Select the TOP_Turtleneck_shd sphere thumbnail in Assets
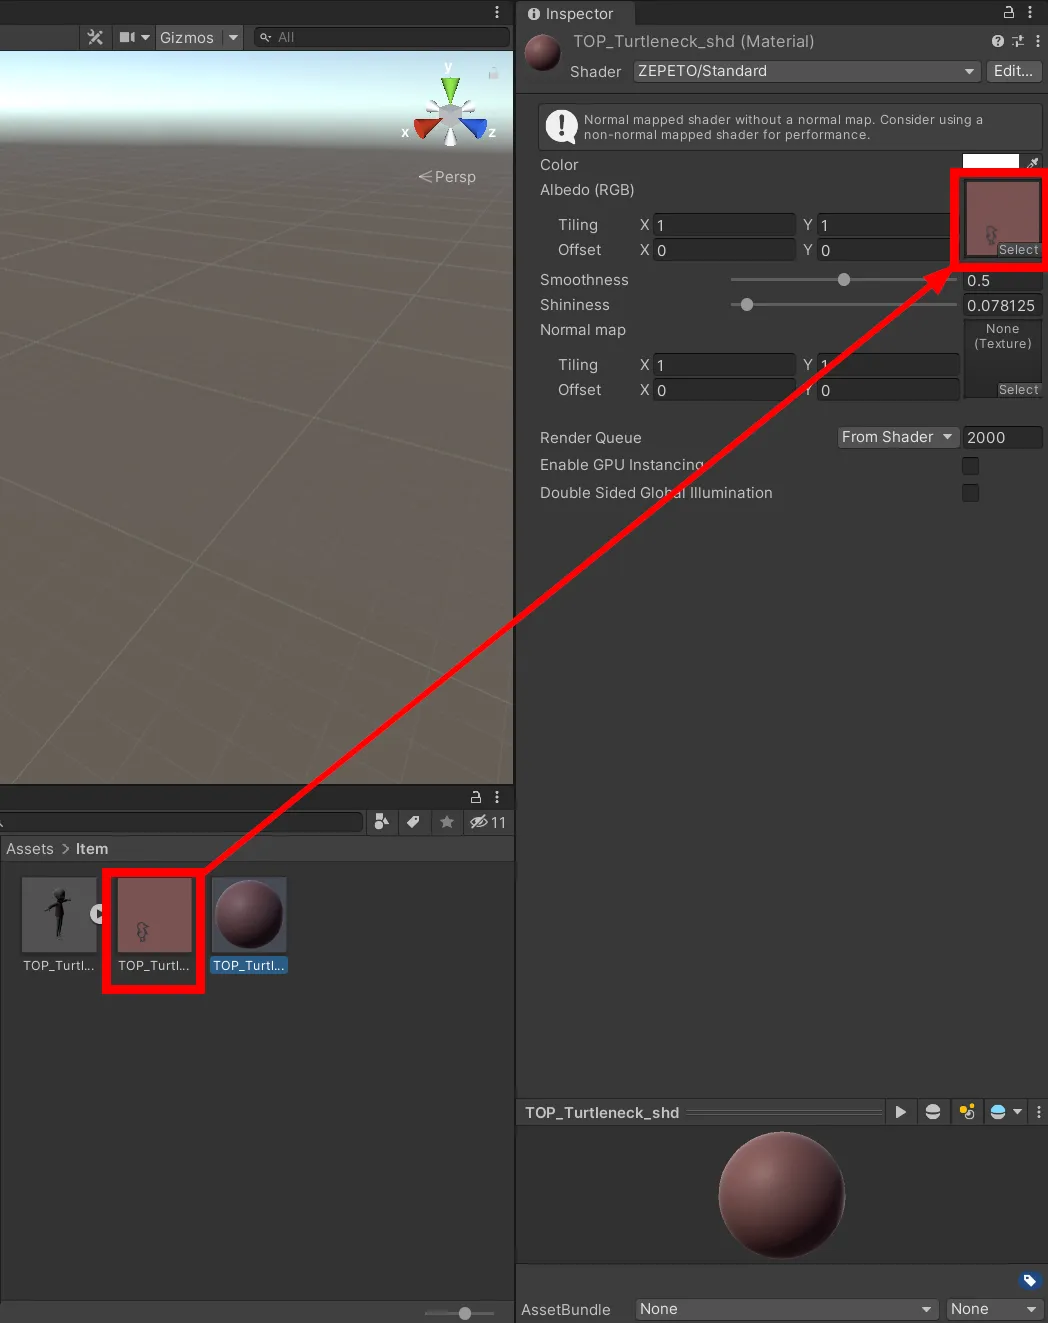 coord(249,914)
